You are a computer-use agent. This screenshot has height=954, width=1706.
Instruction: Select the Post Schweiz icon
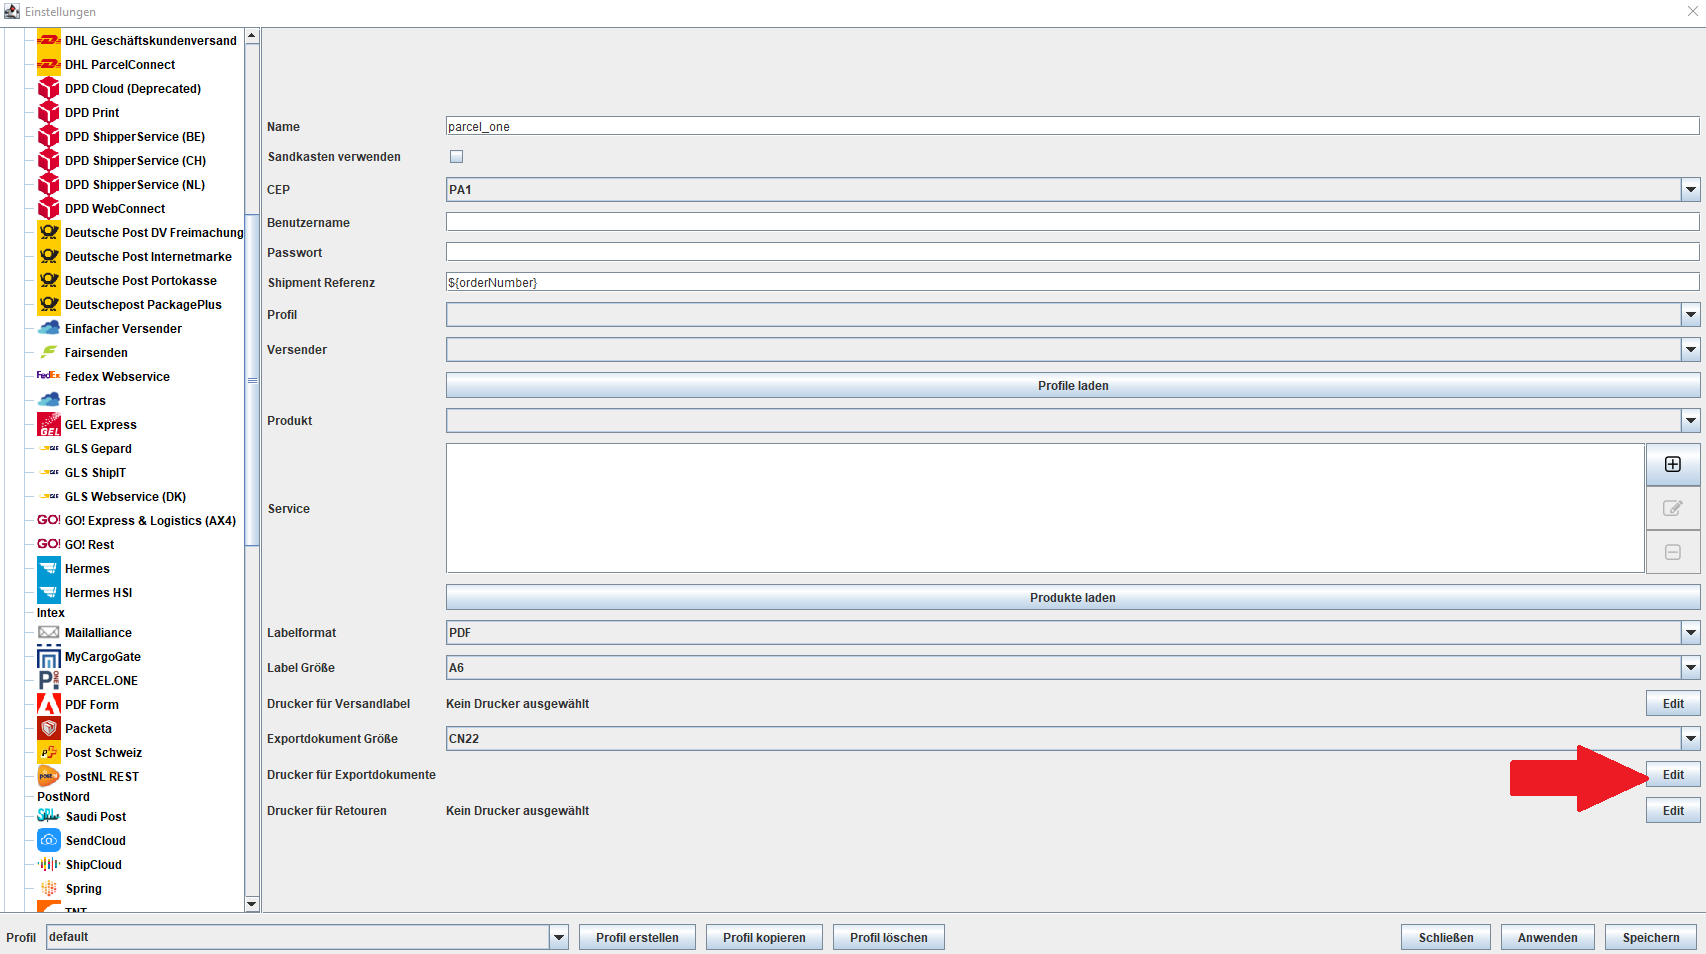click(49, 753)
